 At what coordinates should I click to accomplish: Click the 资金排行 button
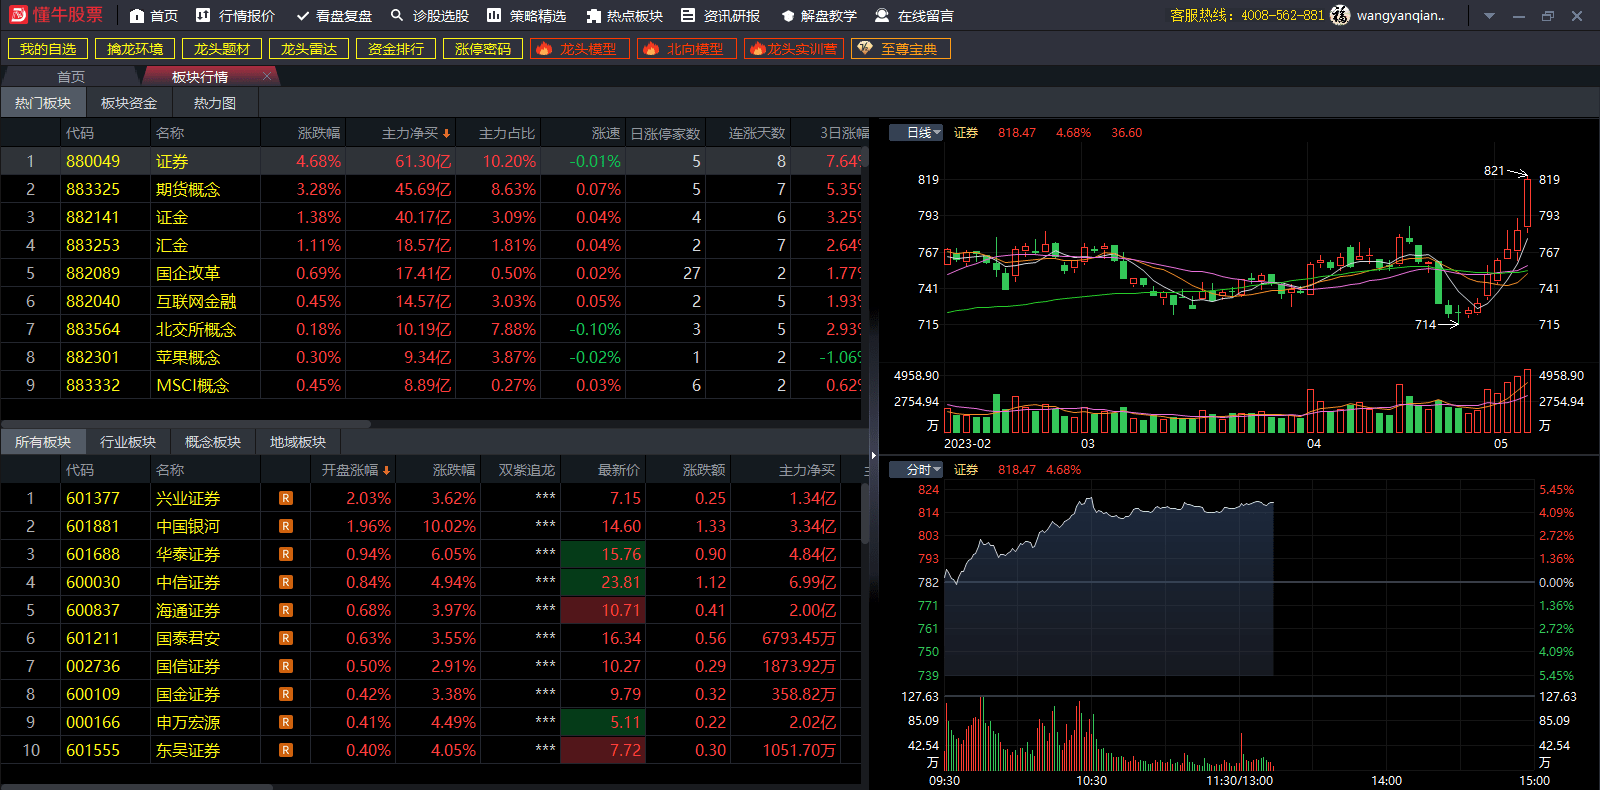(x=396, y=49)
